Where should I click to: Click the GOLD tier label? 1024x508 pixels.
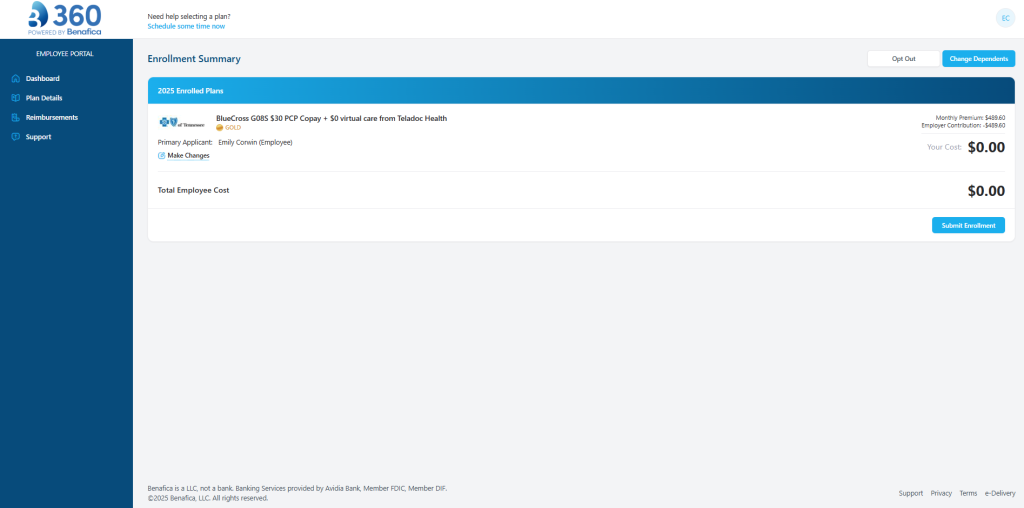pos(233,128)
